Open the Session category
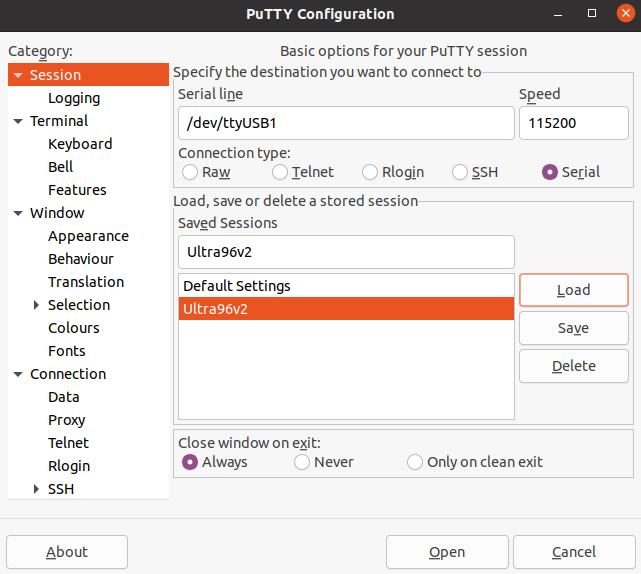 click(x=88, y=75)
